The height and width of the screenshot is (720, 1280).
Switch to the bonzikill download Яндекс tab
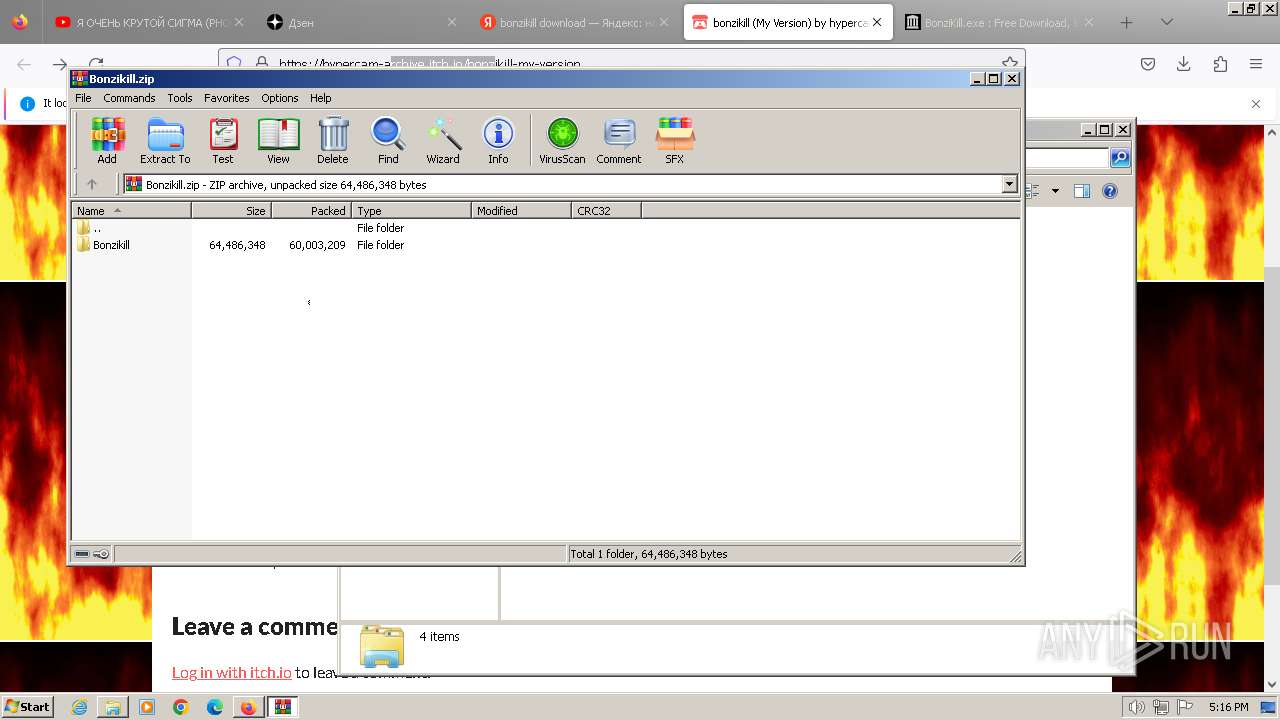(573, 22)
